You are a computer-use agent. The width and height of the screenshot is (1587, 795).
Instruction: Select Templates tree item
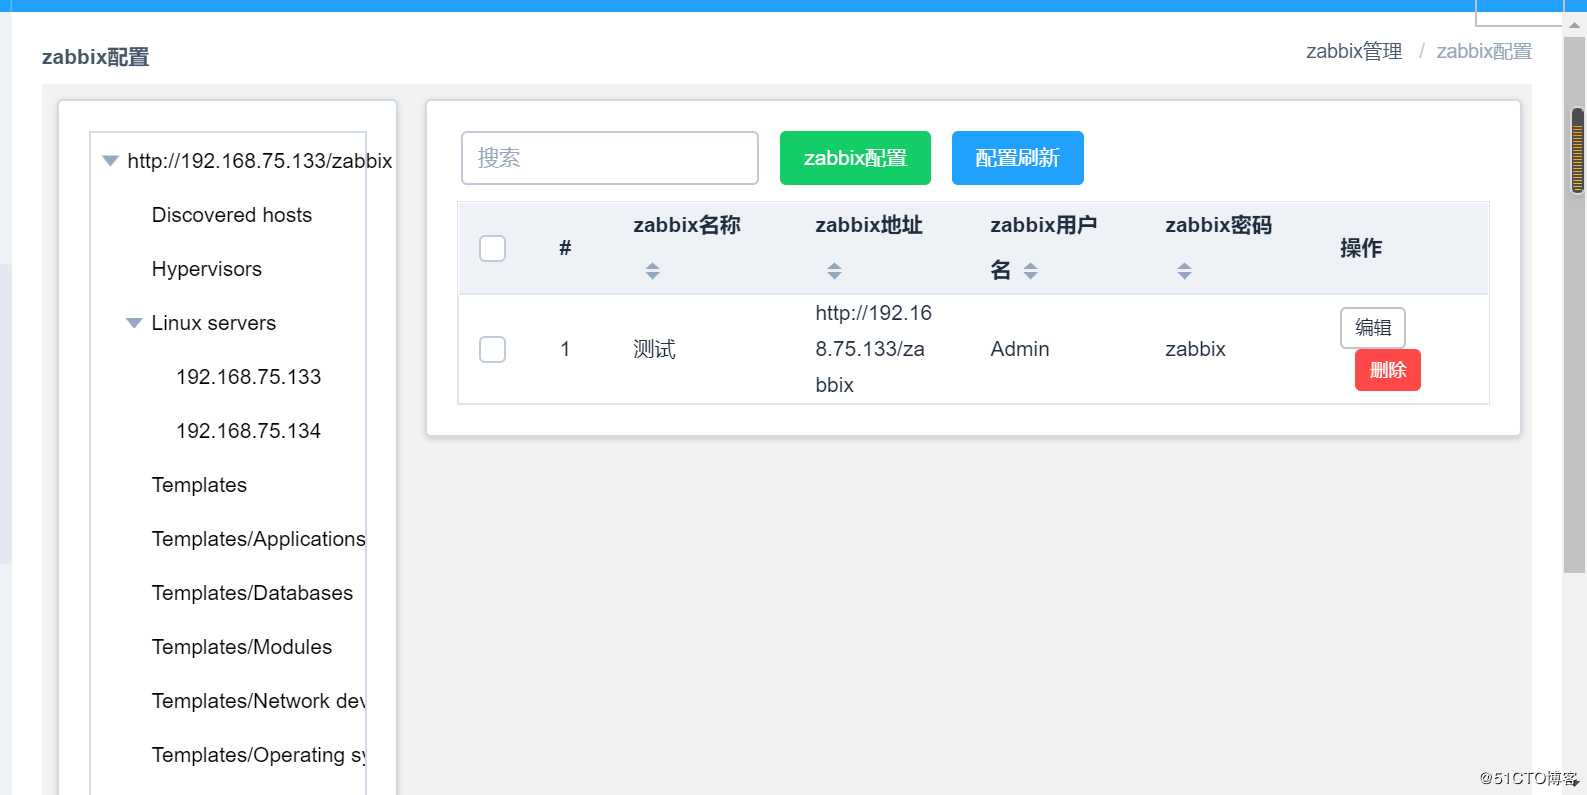tap(199, 485)
